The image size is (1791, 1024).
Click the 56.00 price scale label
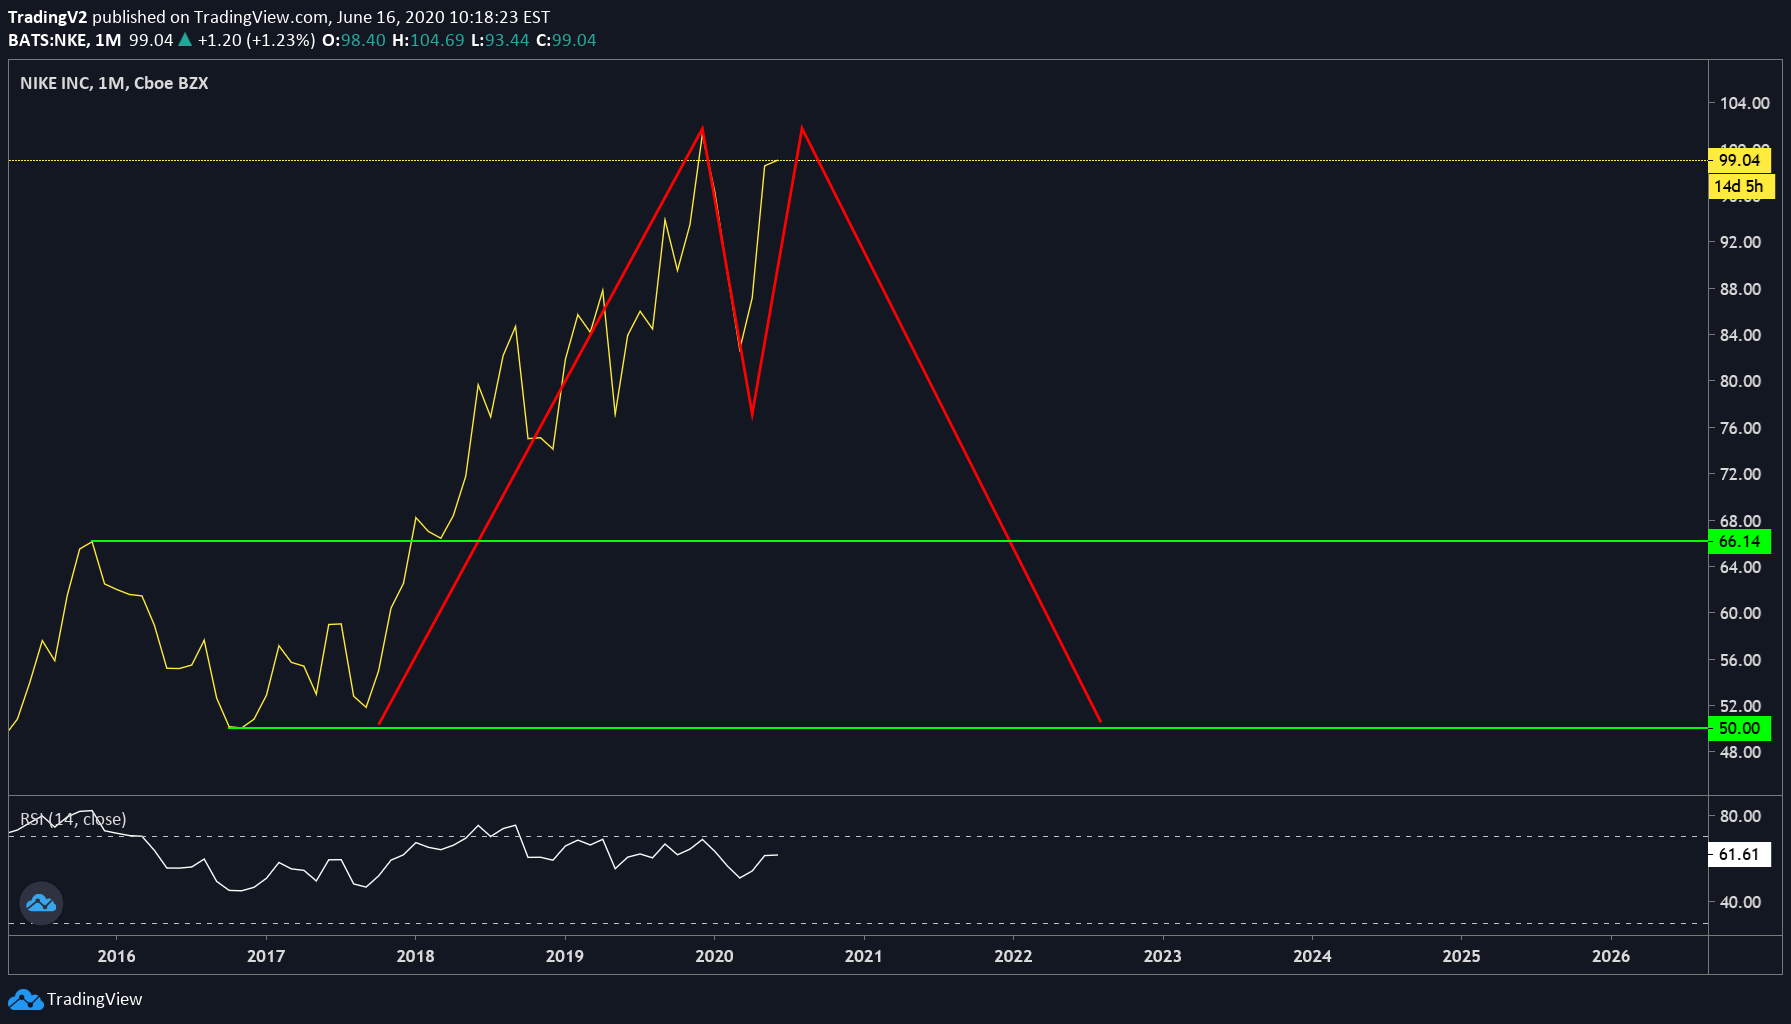click(x=1740, y=660)
